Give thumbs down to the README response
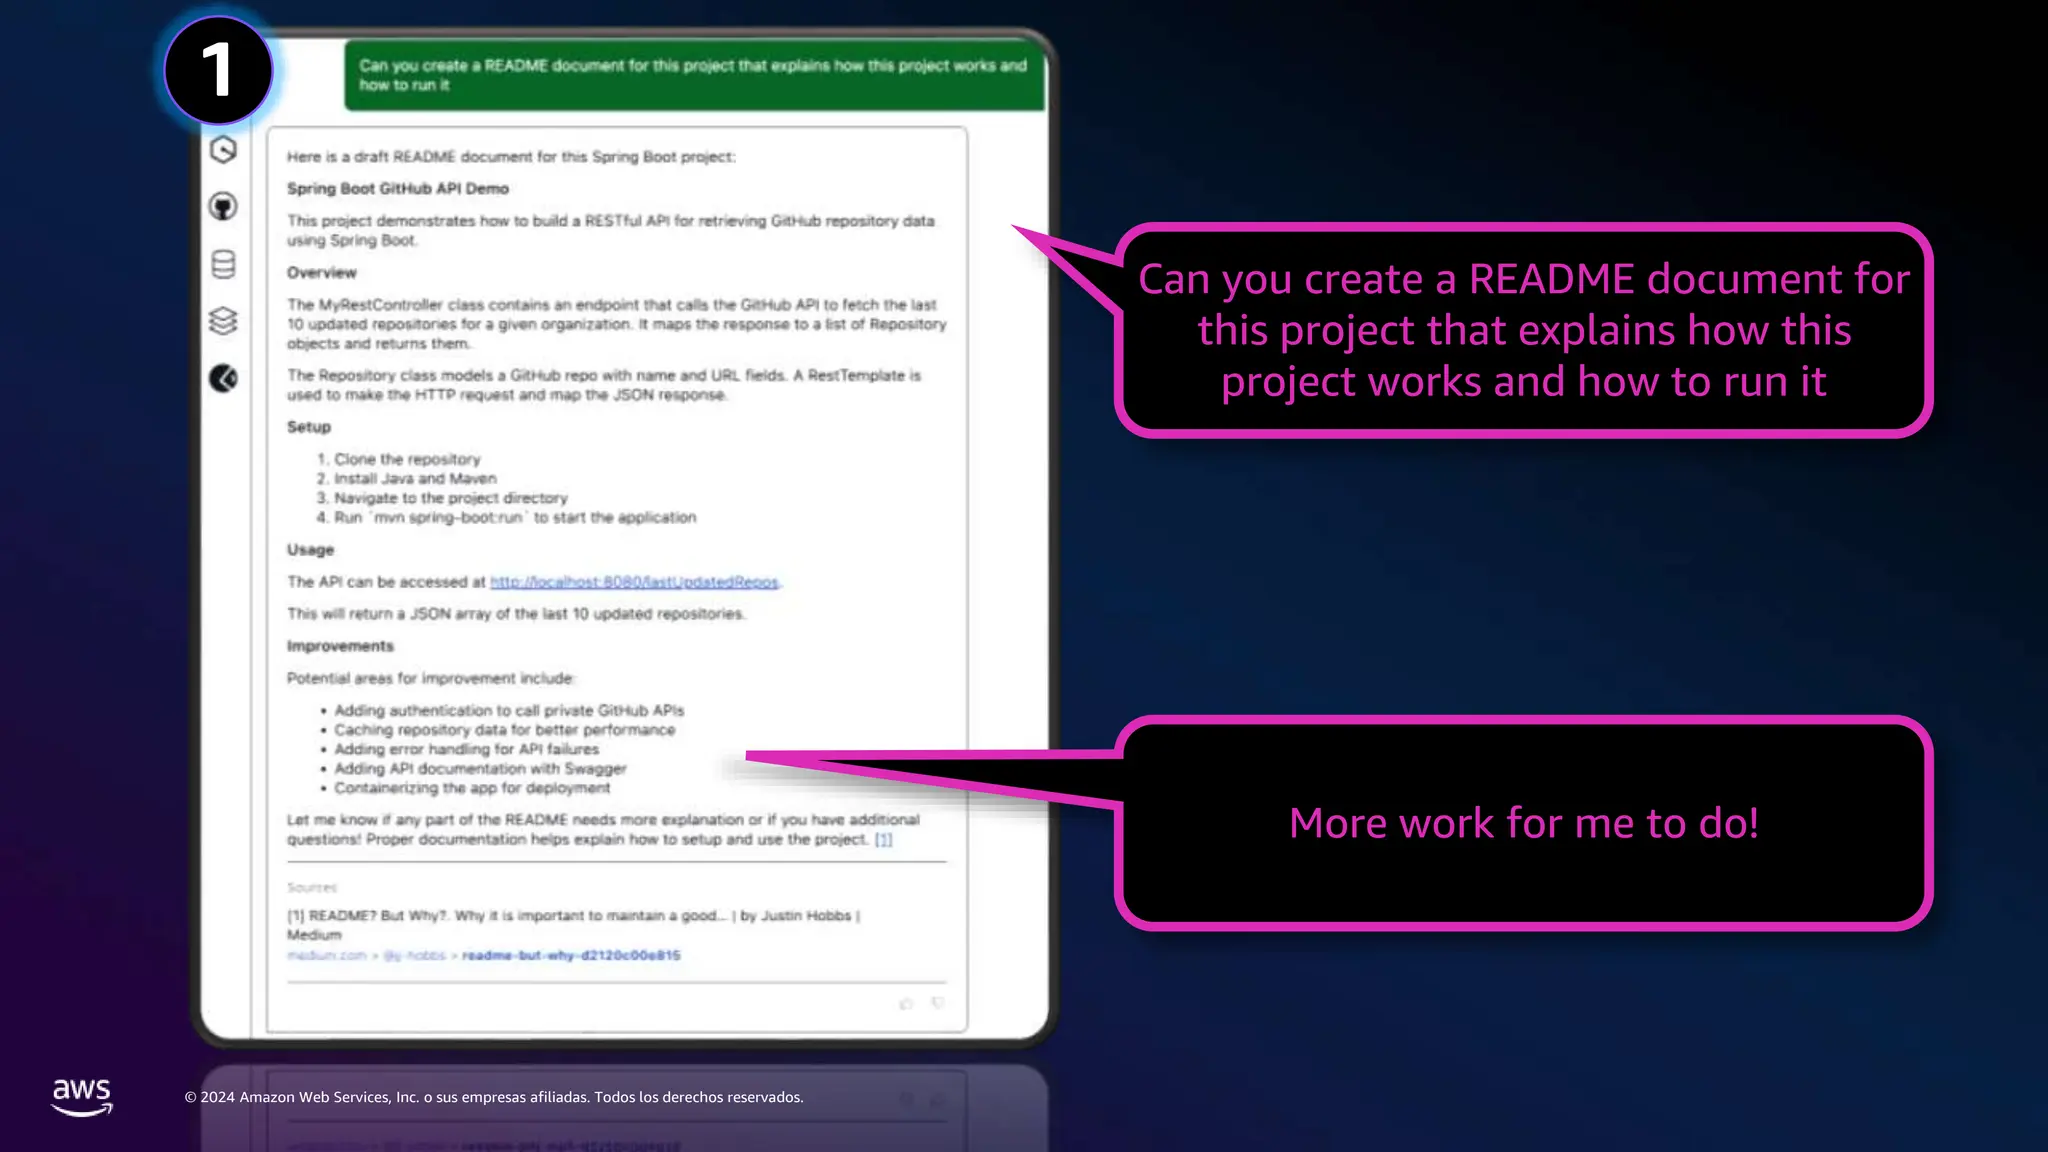Viewport: 2048px width, 1152px height. 937,1002
